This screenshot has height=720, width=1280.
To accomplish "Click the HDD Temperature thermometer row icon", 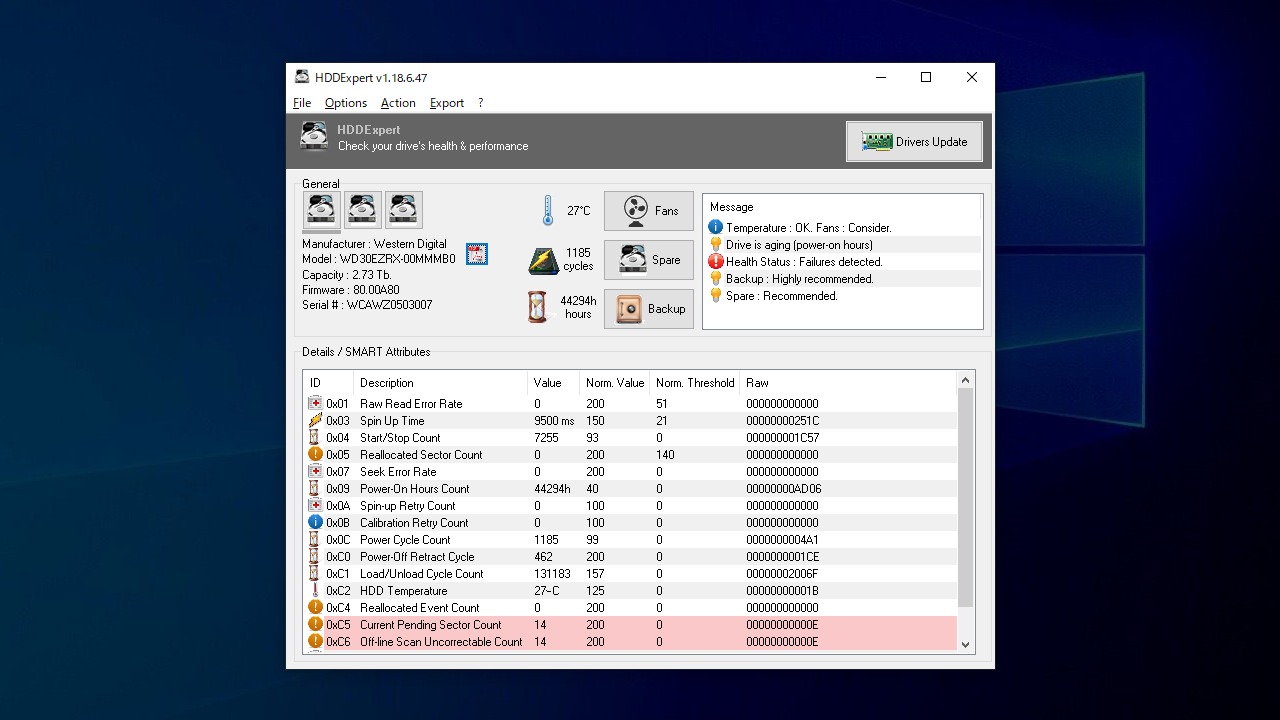I will coord(315,590).
